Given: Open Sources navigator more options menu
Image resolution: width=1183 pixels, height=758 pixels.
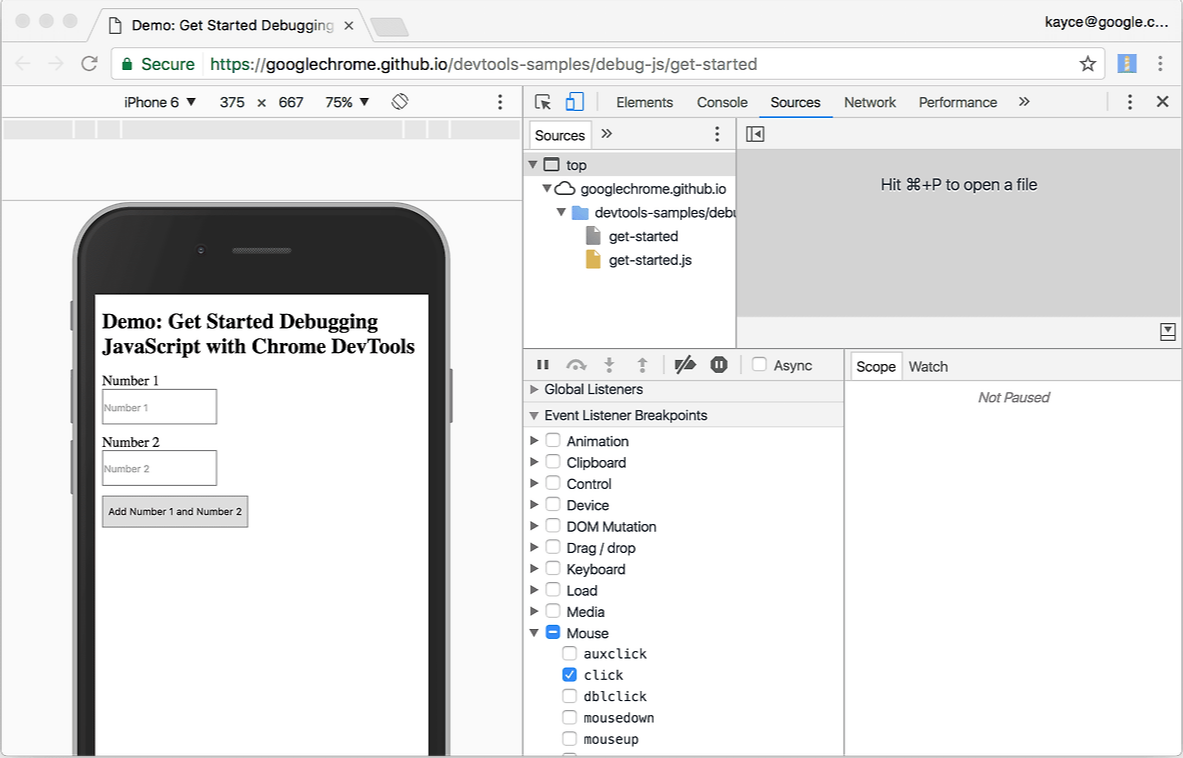Looking at the screenshot, I should coord(717,134).
